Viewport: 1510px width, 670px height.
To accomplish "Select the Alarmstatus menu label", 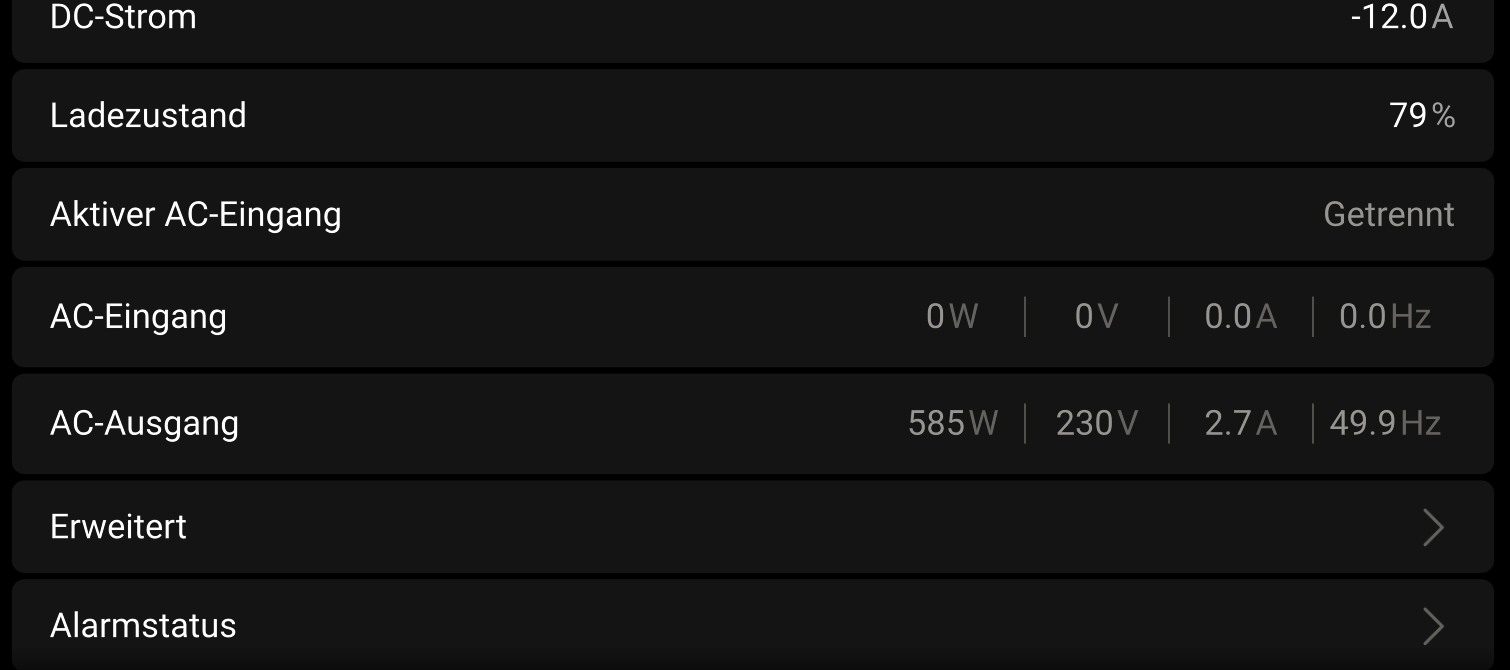I will click(143, 626).
